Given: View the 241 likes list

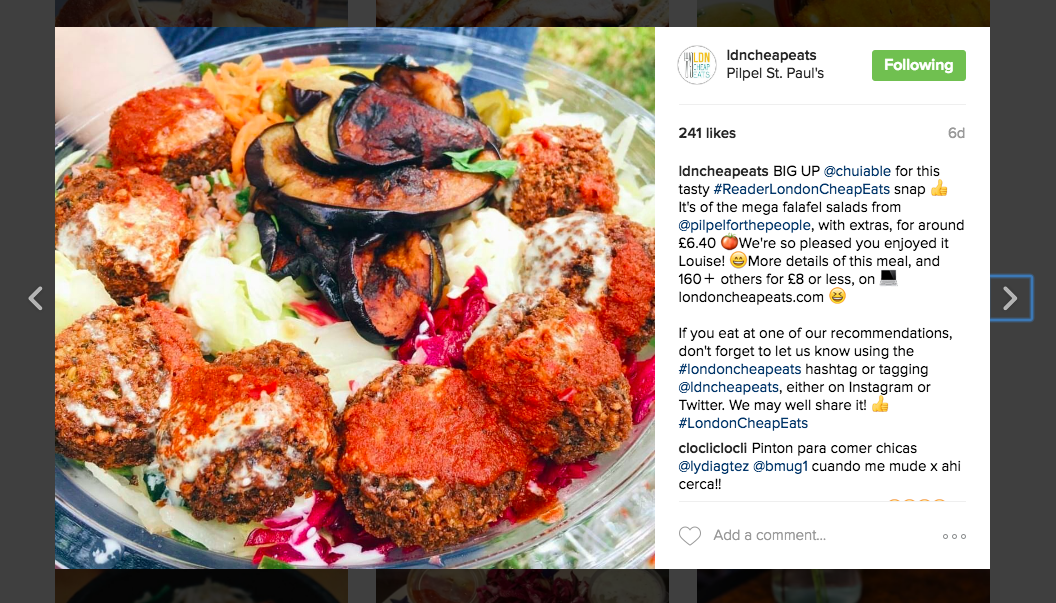Looking at the screenshot, I should point(707,133).
